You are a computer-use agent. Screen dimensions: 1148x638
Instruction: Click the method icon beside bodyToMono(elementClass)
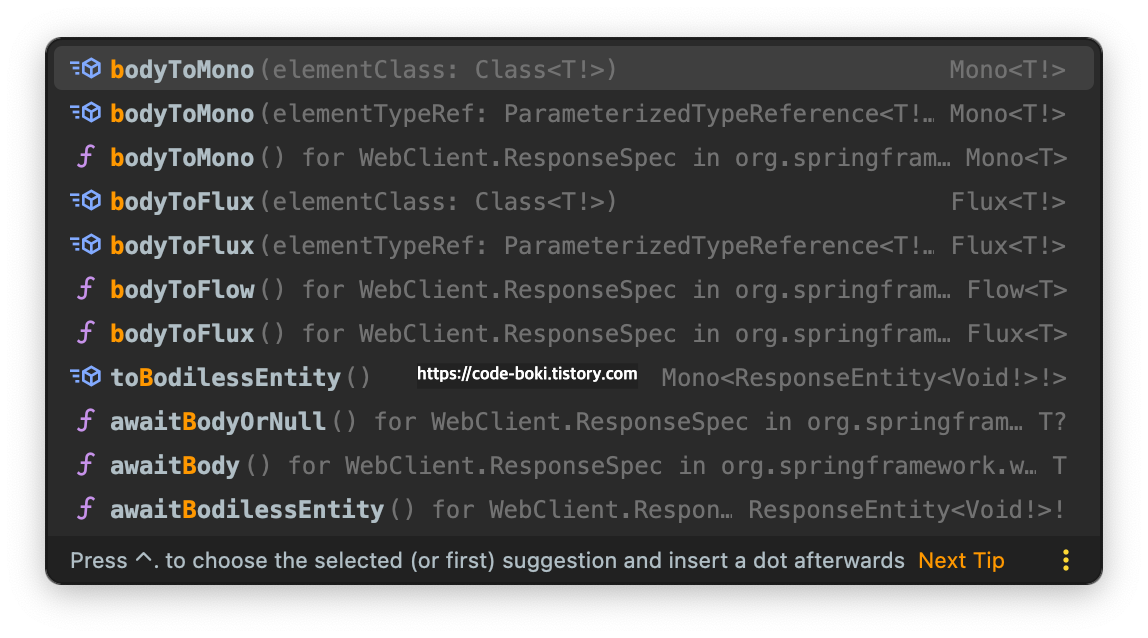click(86, 69)
